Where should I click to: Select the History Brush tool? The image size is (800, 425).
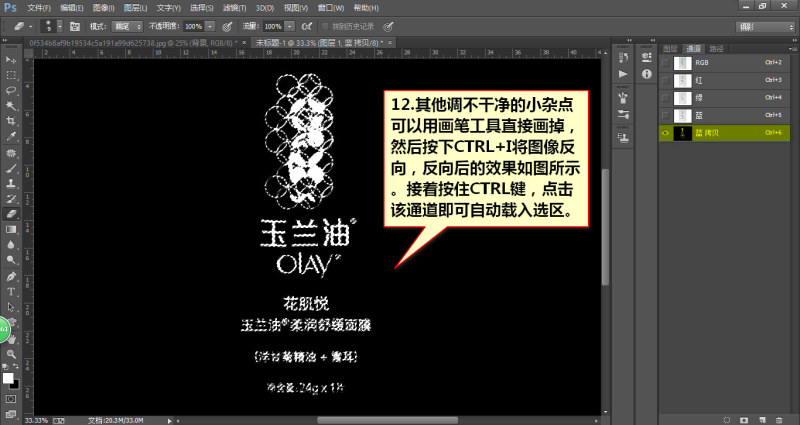11,199
